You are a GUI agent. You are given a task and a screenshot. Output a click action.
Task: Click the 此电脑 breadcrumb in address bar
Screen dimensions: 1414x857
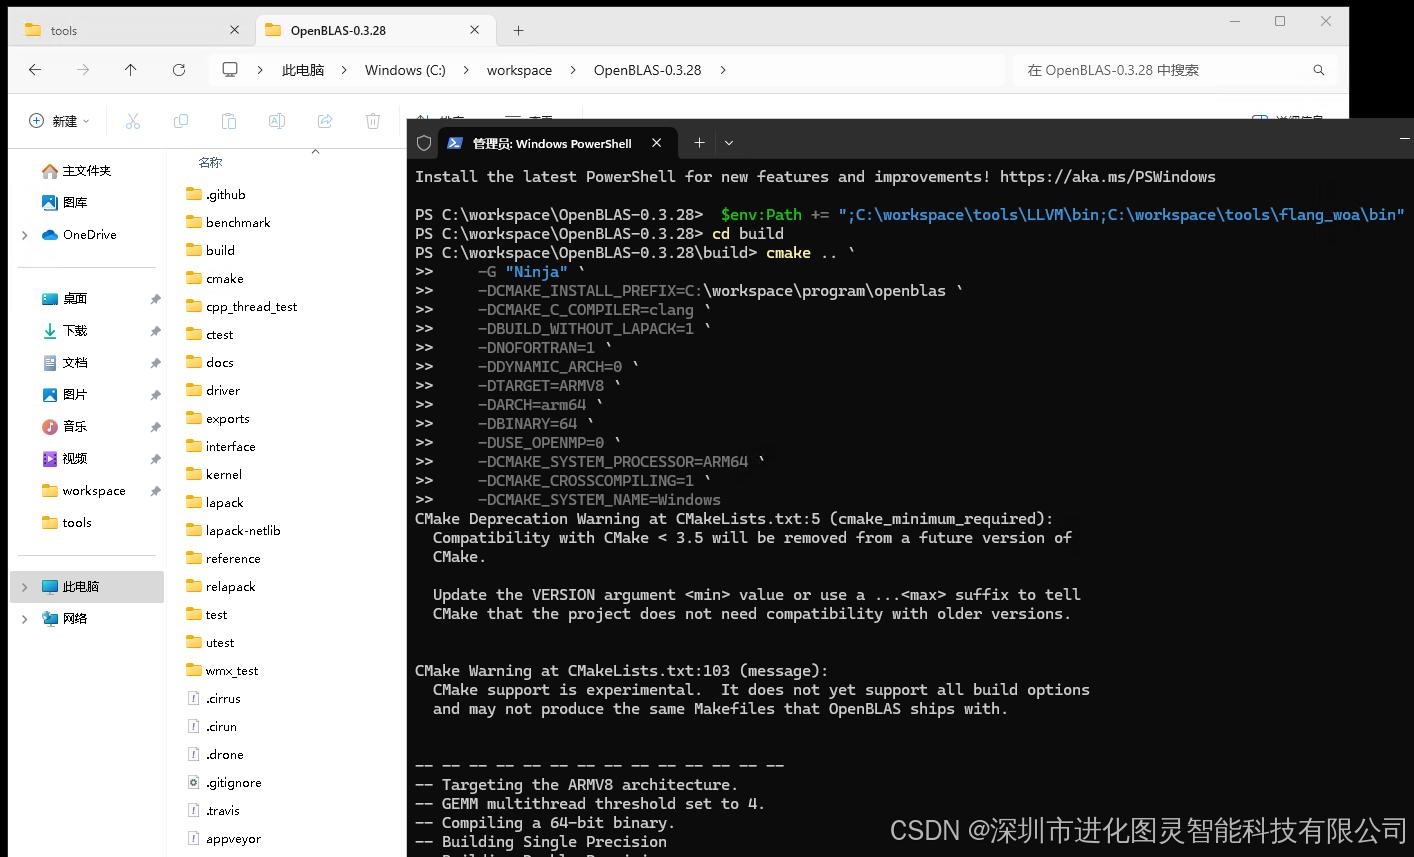(x=303, y=70)
